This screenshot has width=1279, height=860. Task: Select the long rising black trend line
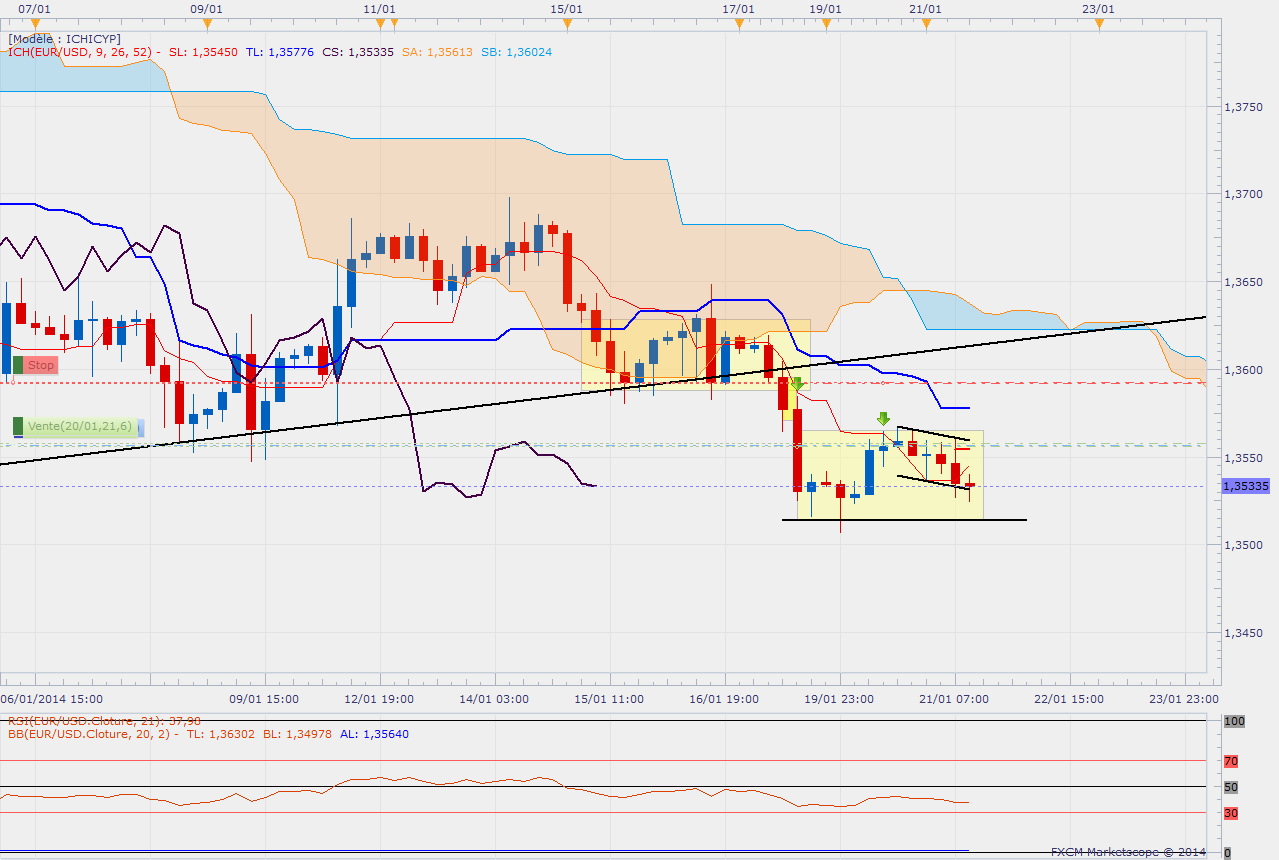603,391
